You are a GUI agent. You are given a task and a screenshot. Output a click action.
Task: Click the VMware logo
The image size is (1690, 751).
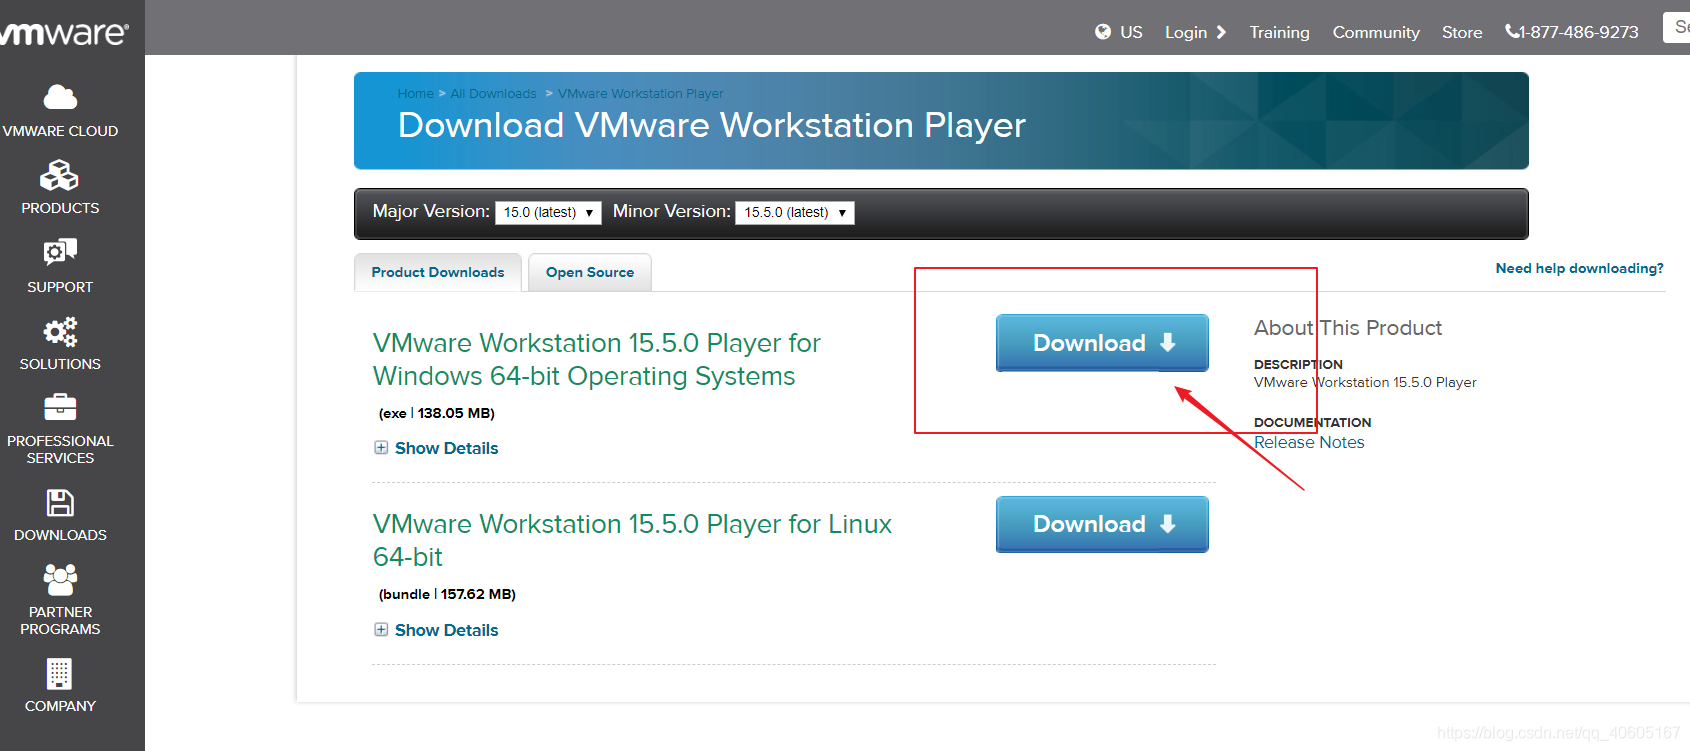point(62,32)
